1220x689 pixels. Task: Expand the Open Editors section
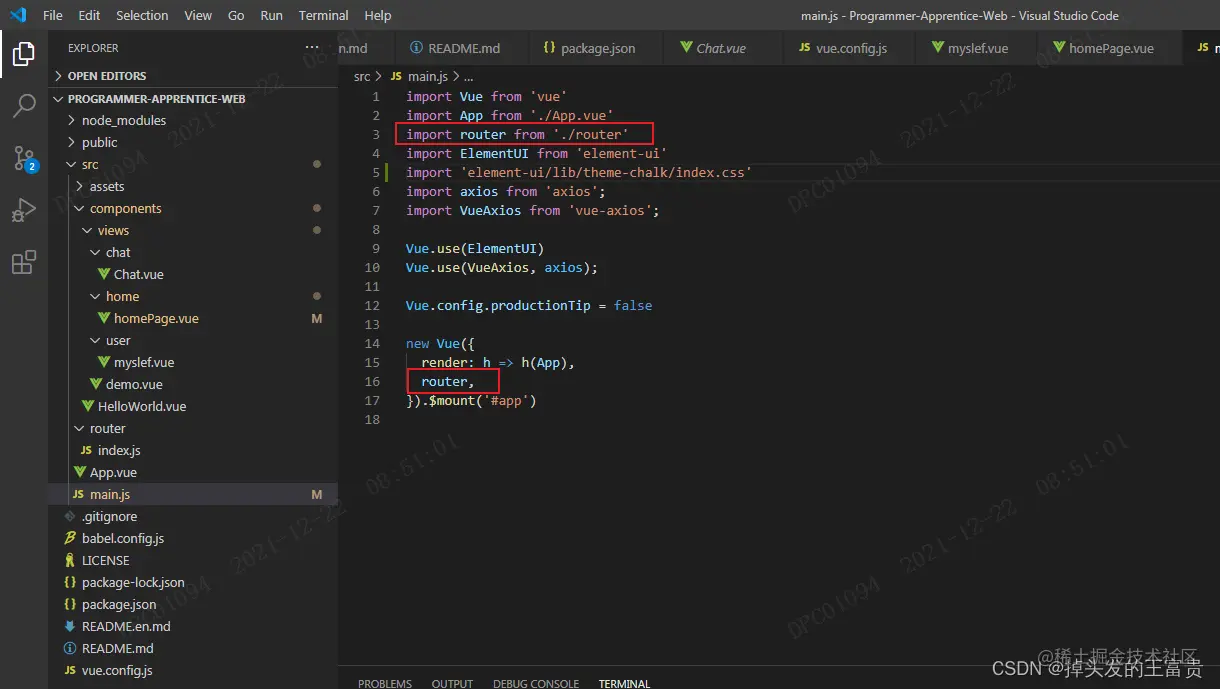(193, 76)
